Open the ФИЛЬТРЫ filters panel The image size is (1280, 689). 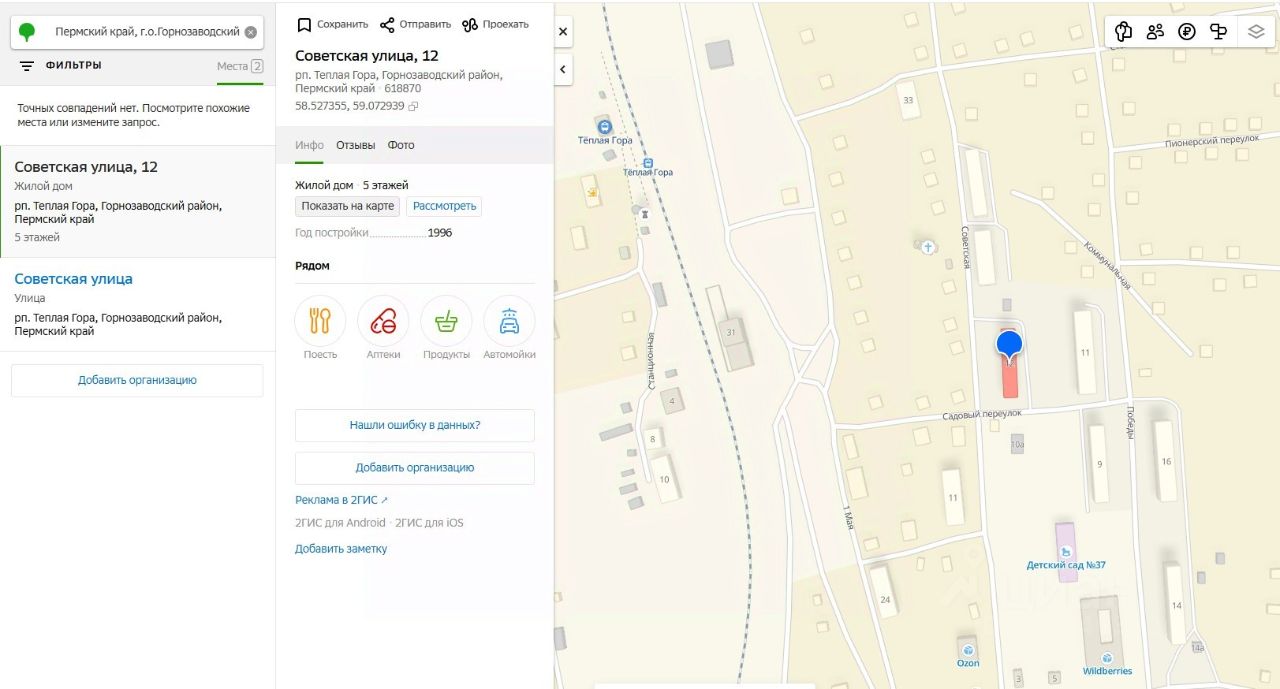tap(60, 66)
